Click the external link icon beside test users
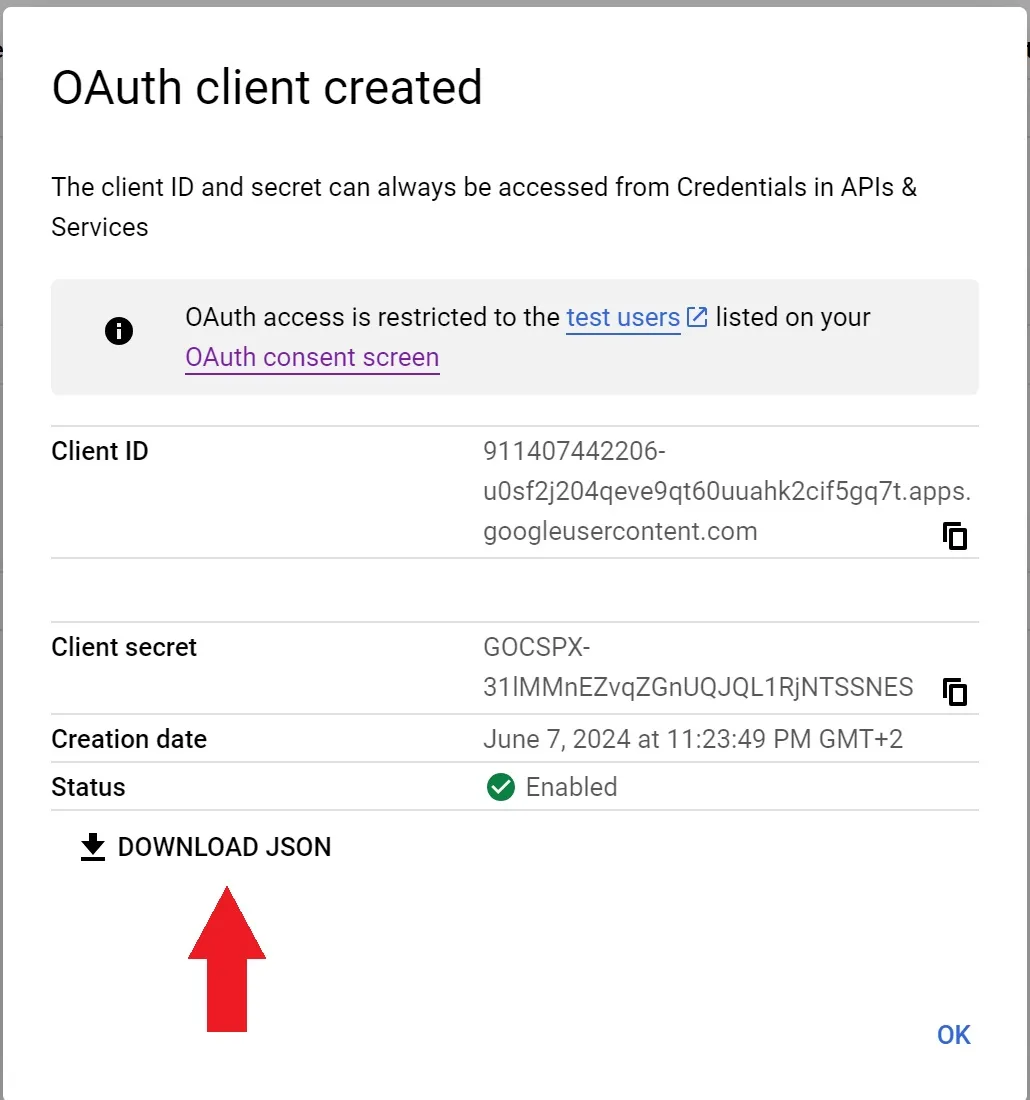The width and height of the screenshot is (1030, 1100). click(697, 318)
